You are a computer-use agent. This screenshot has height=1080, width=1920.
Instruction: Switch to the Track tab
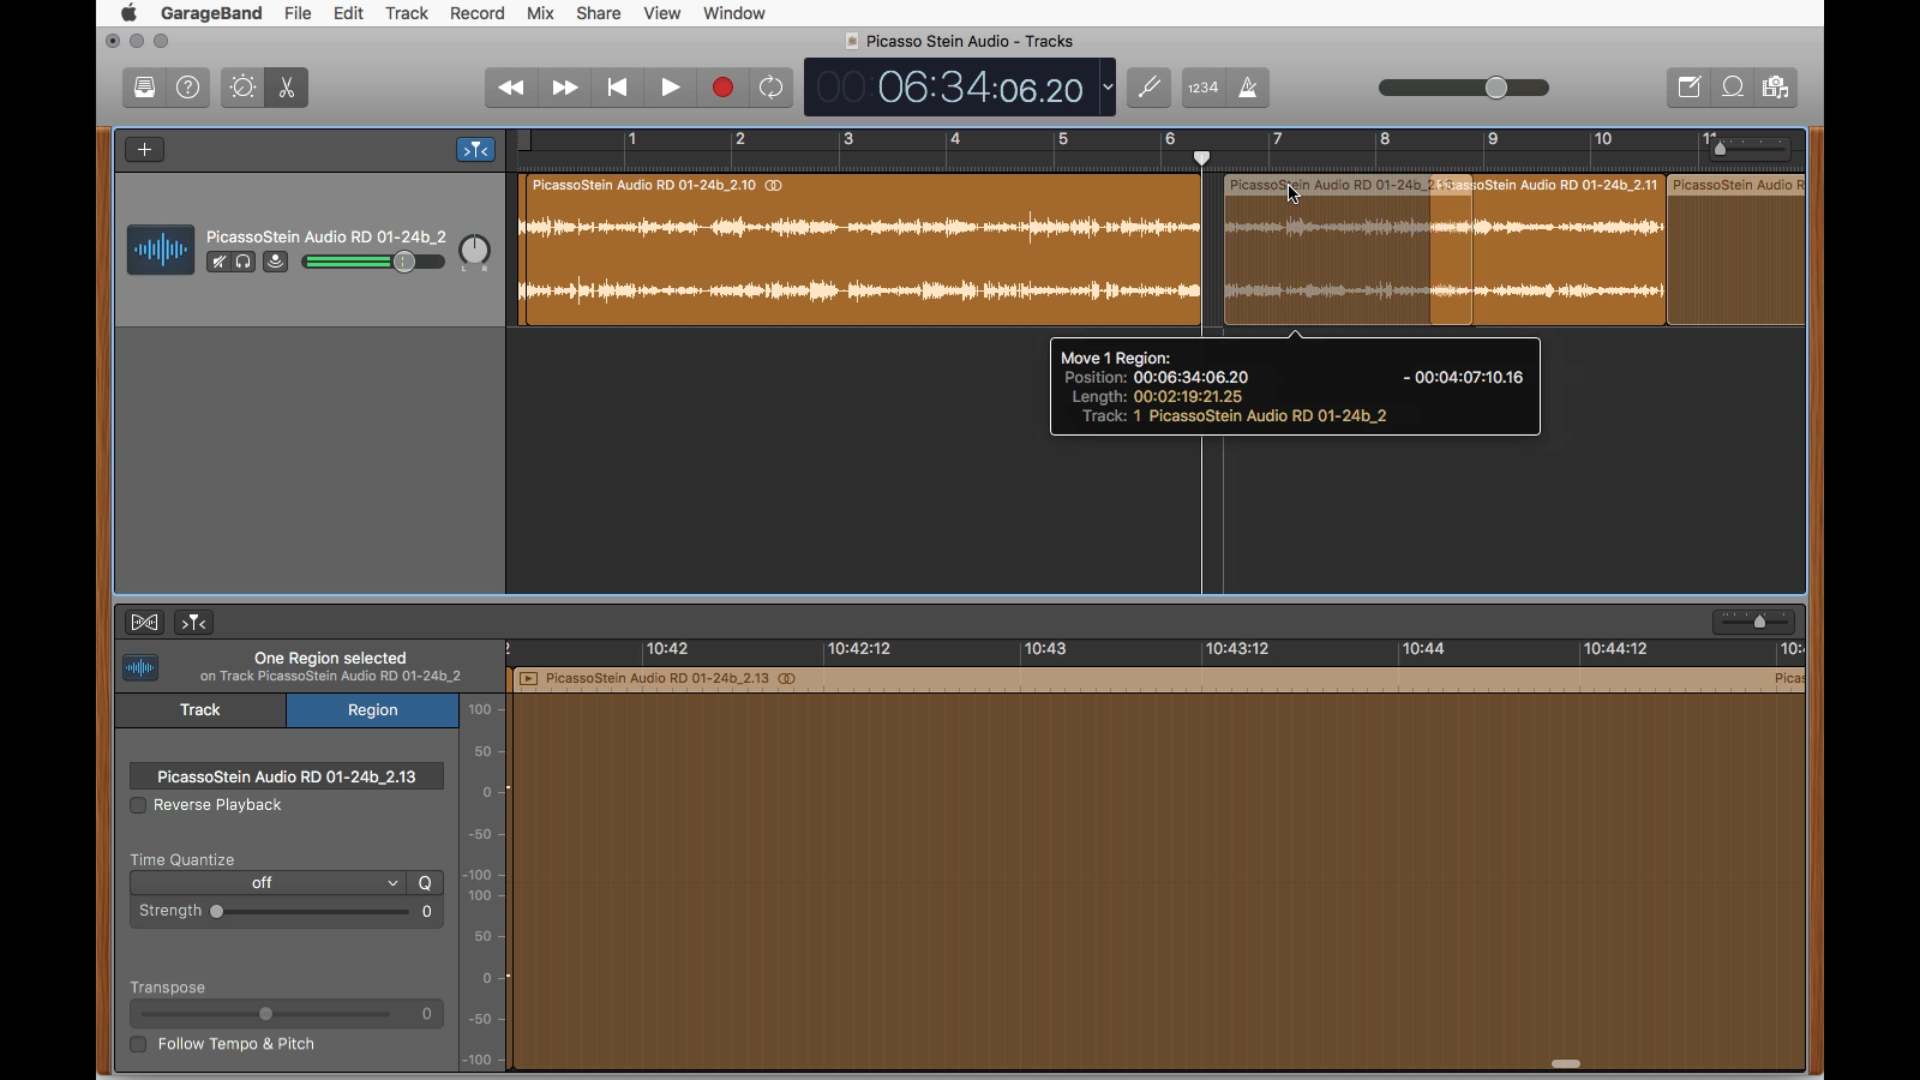click(x=200, y=710)
